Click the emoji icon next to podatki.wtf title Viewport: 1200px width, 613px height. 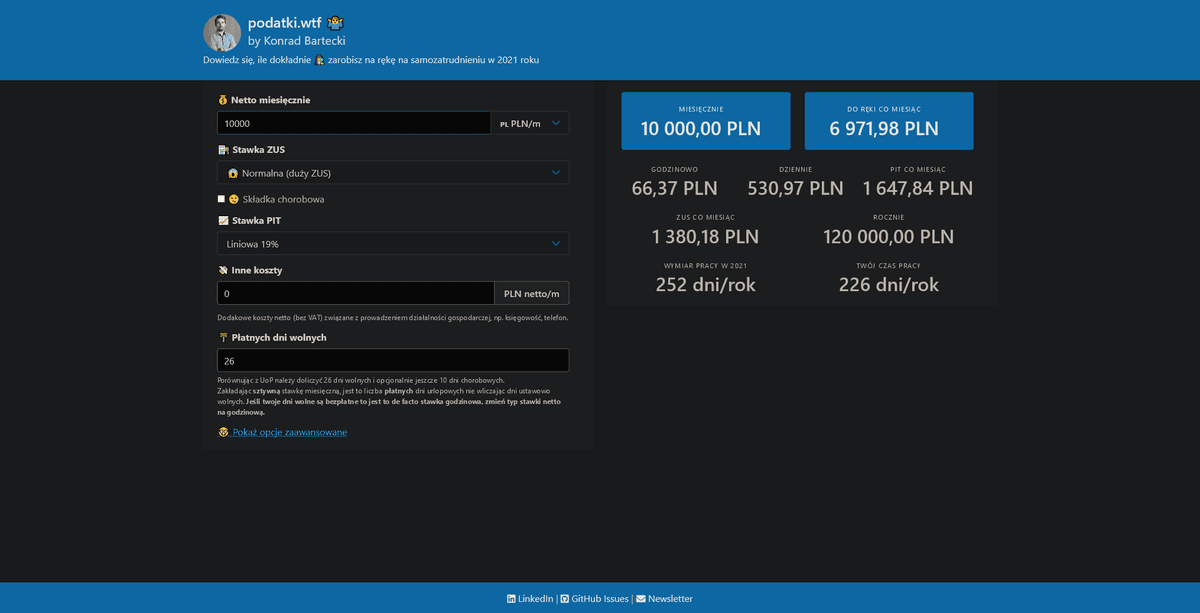tap(336, 23)
